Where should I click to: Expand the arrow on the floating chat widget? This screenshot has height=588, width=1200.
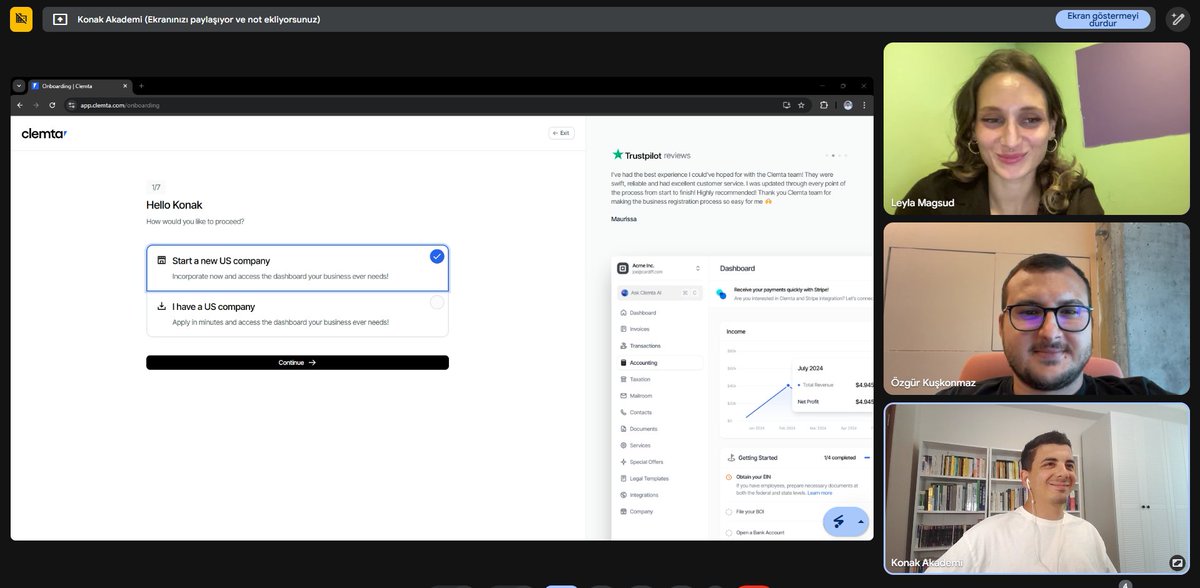pyautogui.click(x=860, y=521)
